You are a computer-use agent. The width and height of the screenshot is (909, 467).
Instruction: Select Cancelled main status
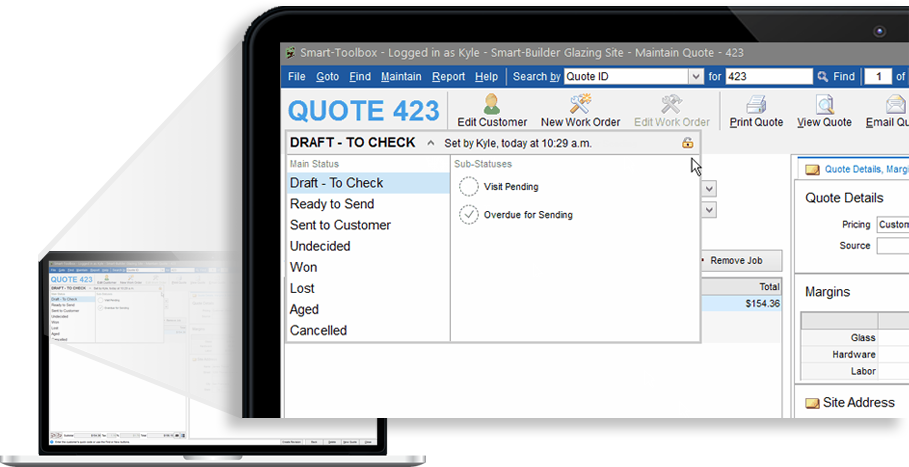click(368, 330)
